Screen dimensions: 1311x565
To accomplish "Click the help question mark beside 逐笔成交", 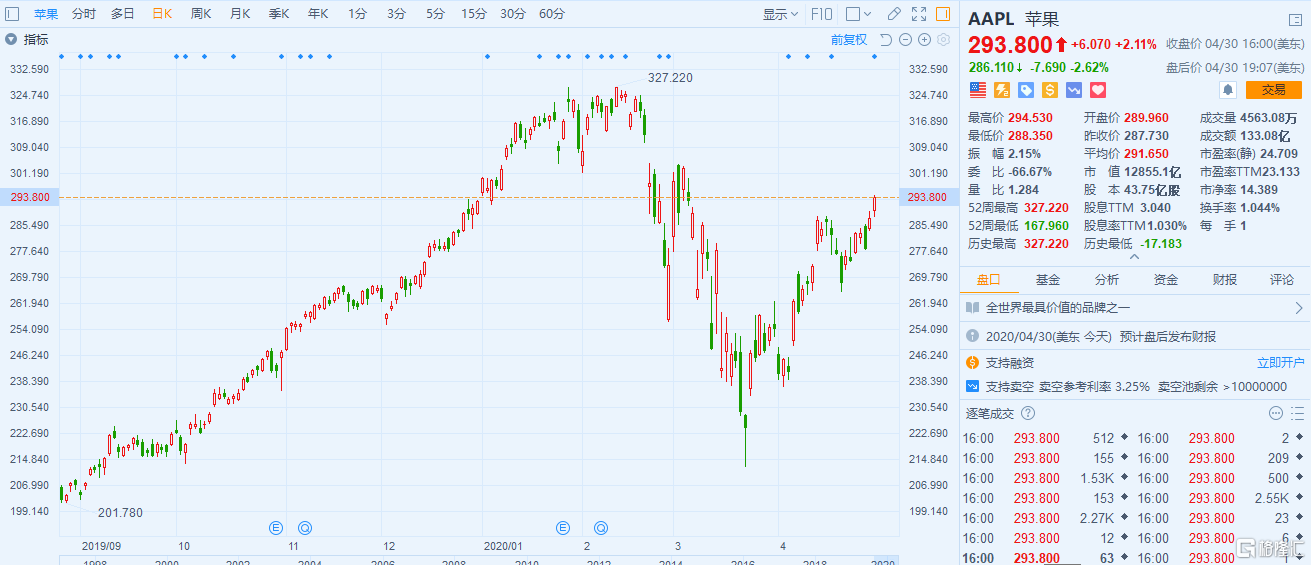I will click(1028, 412).
